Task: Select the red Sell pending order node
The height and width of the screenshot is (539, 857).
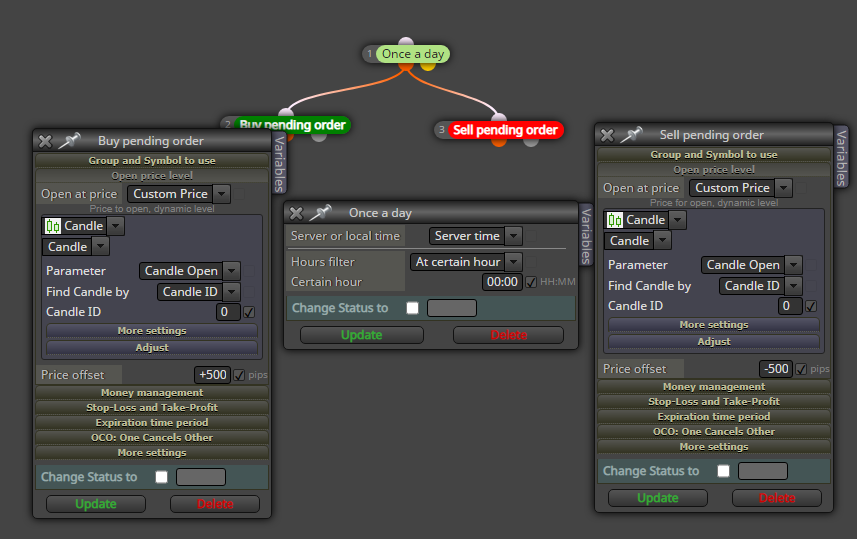Action: tap(505, 130)
